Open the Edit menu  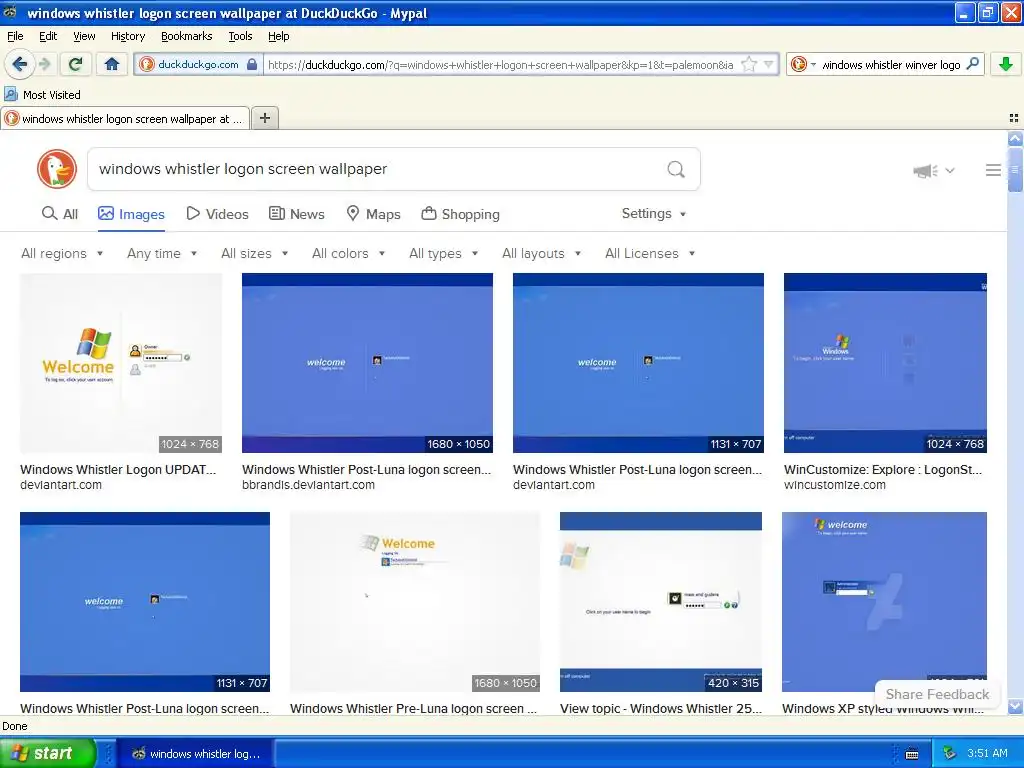point(48,36)
